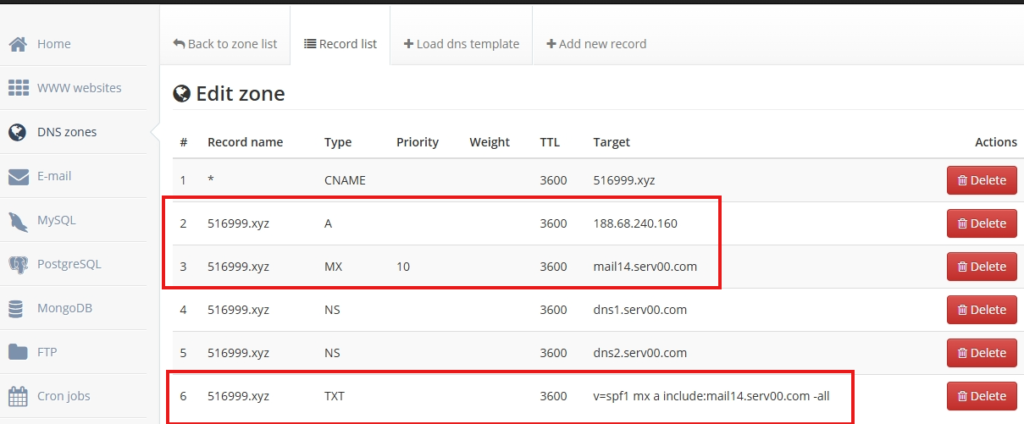The width and height of the screenshot is (1024, 424).
Task: Delete the TXT SPF record
Action: [x=981, y=396]
